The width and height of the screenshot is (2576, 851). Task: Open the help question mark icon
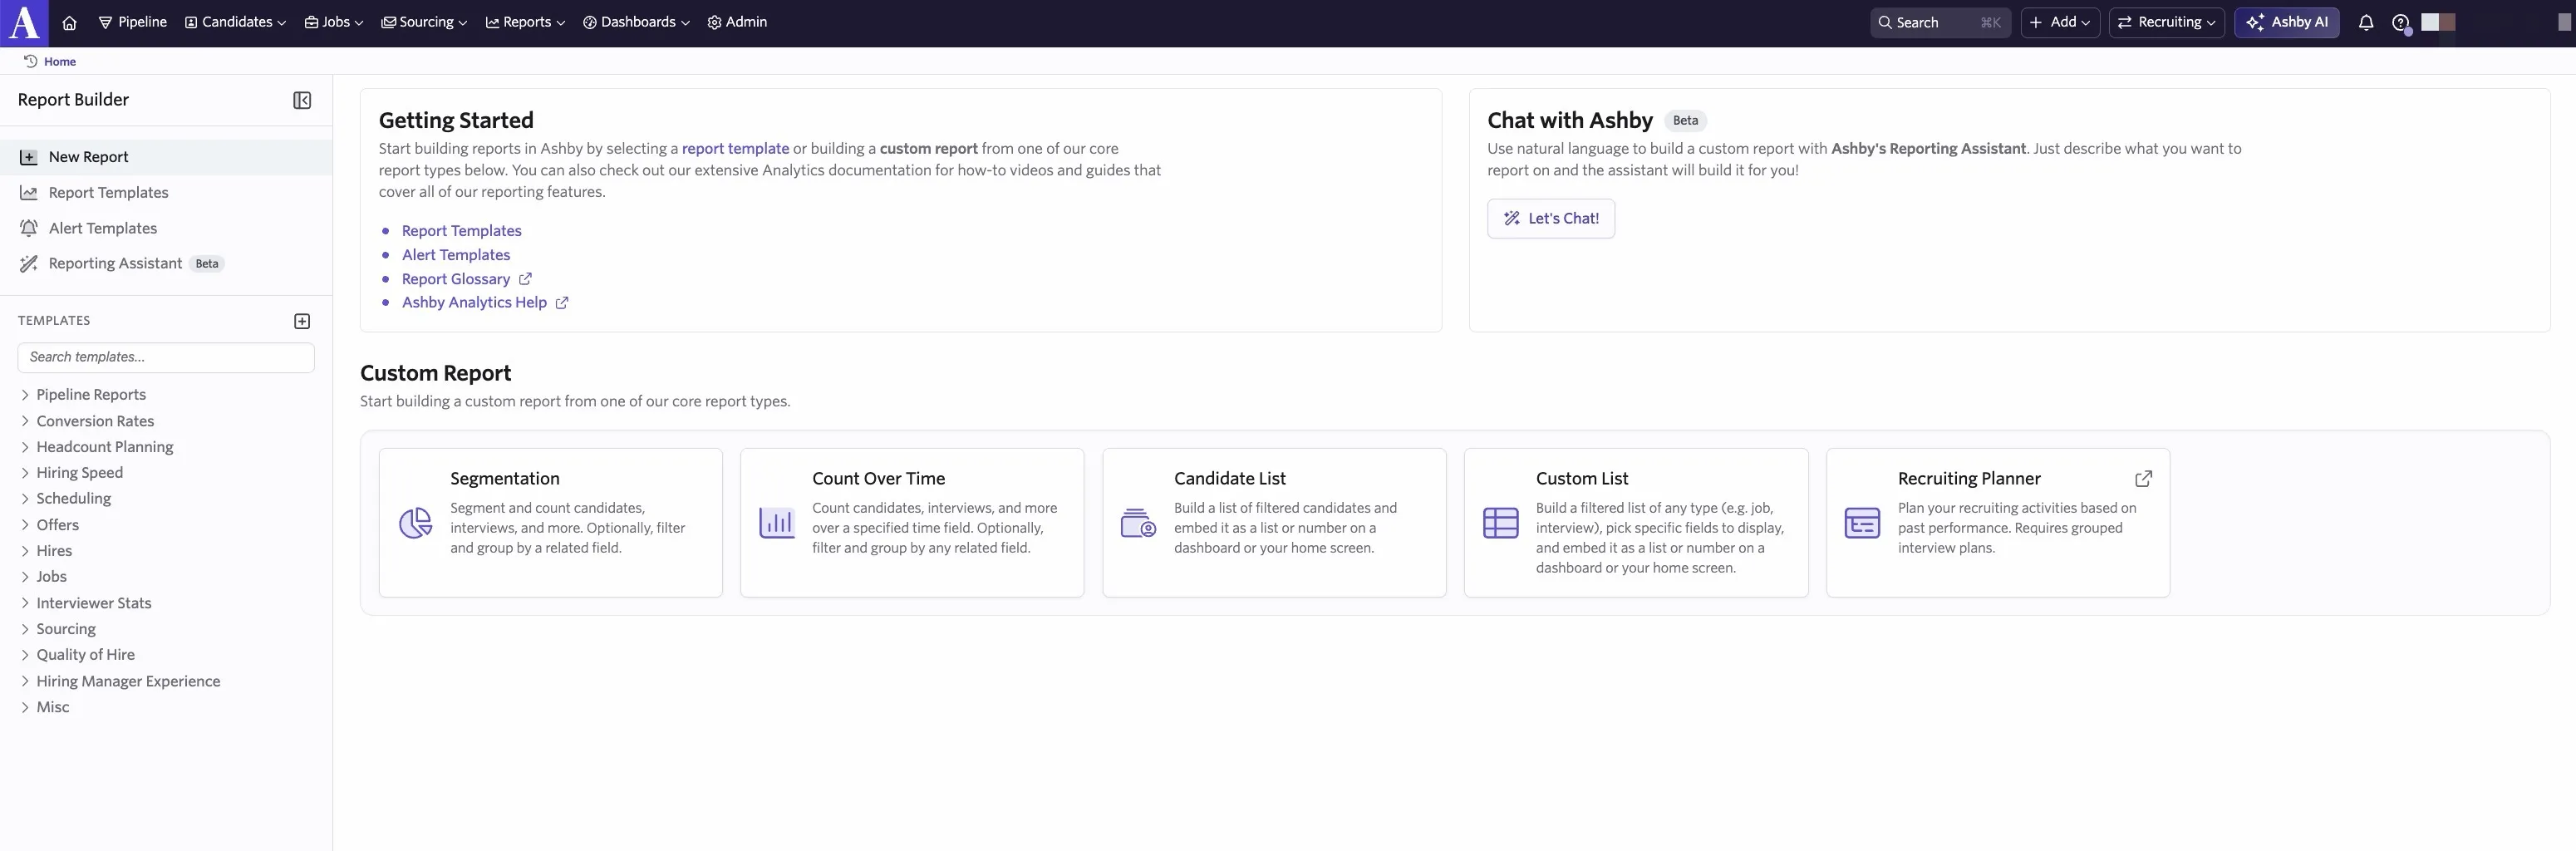coord(2400,22)
